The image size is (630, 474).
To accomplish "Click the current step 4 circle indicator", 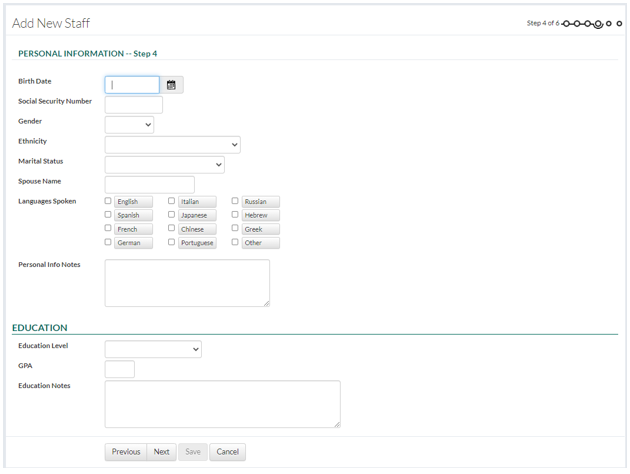I will [x=598, y=24].
